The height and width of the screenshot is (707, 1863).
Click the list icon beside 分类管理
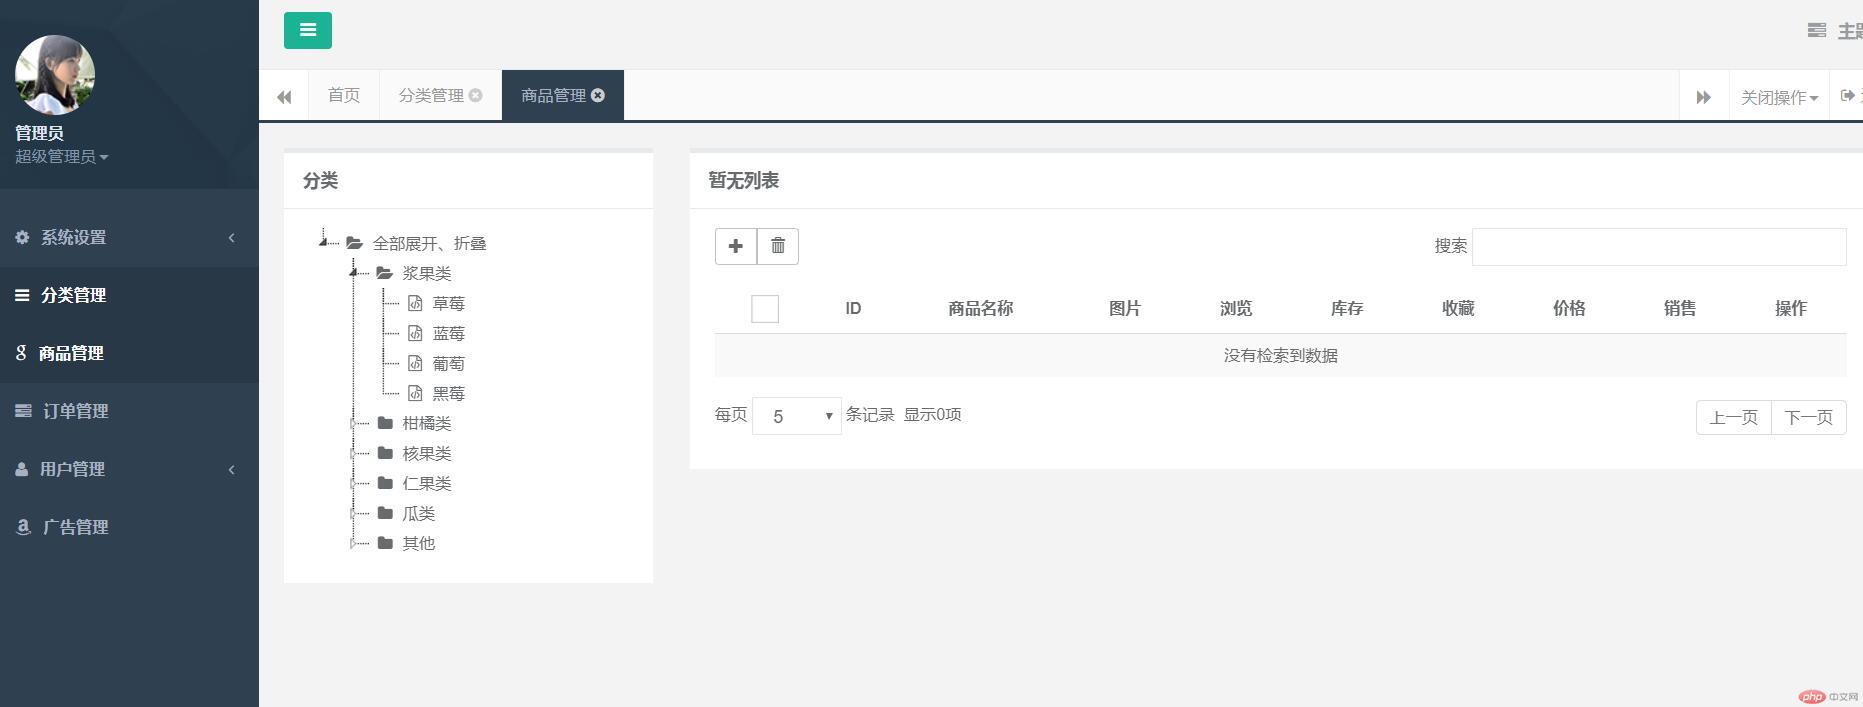[22, 295]
